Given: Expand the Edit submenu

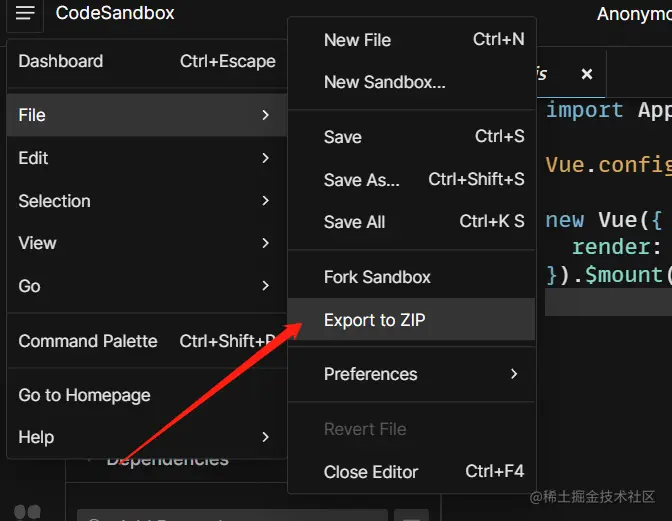Looking at the screenshot, I should click(x=147, y=158).
